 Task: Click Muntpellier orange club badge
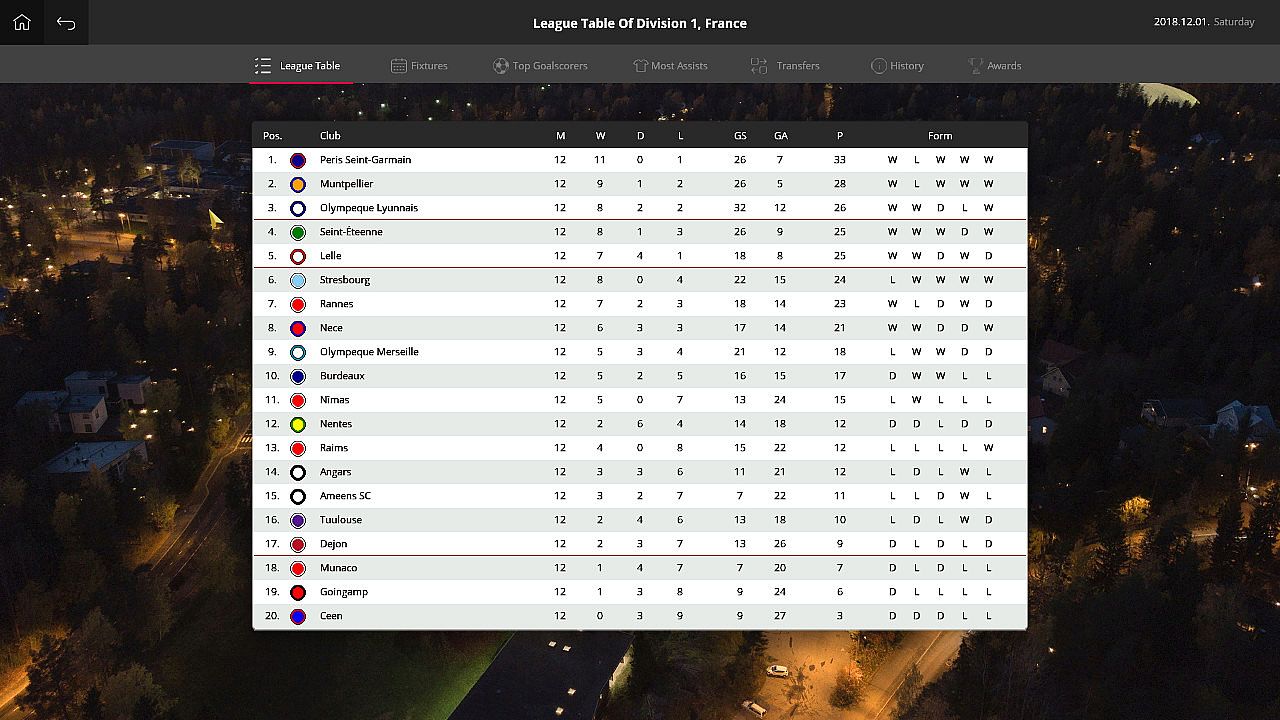[x=298, y=184]
